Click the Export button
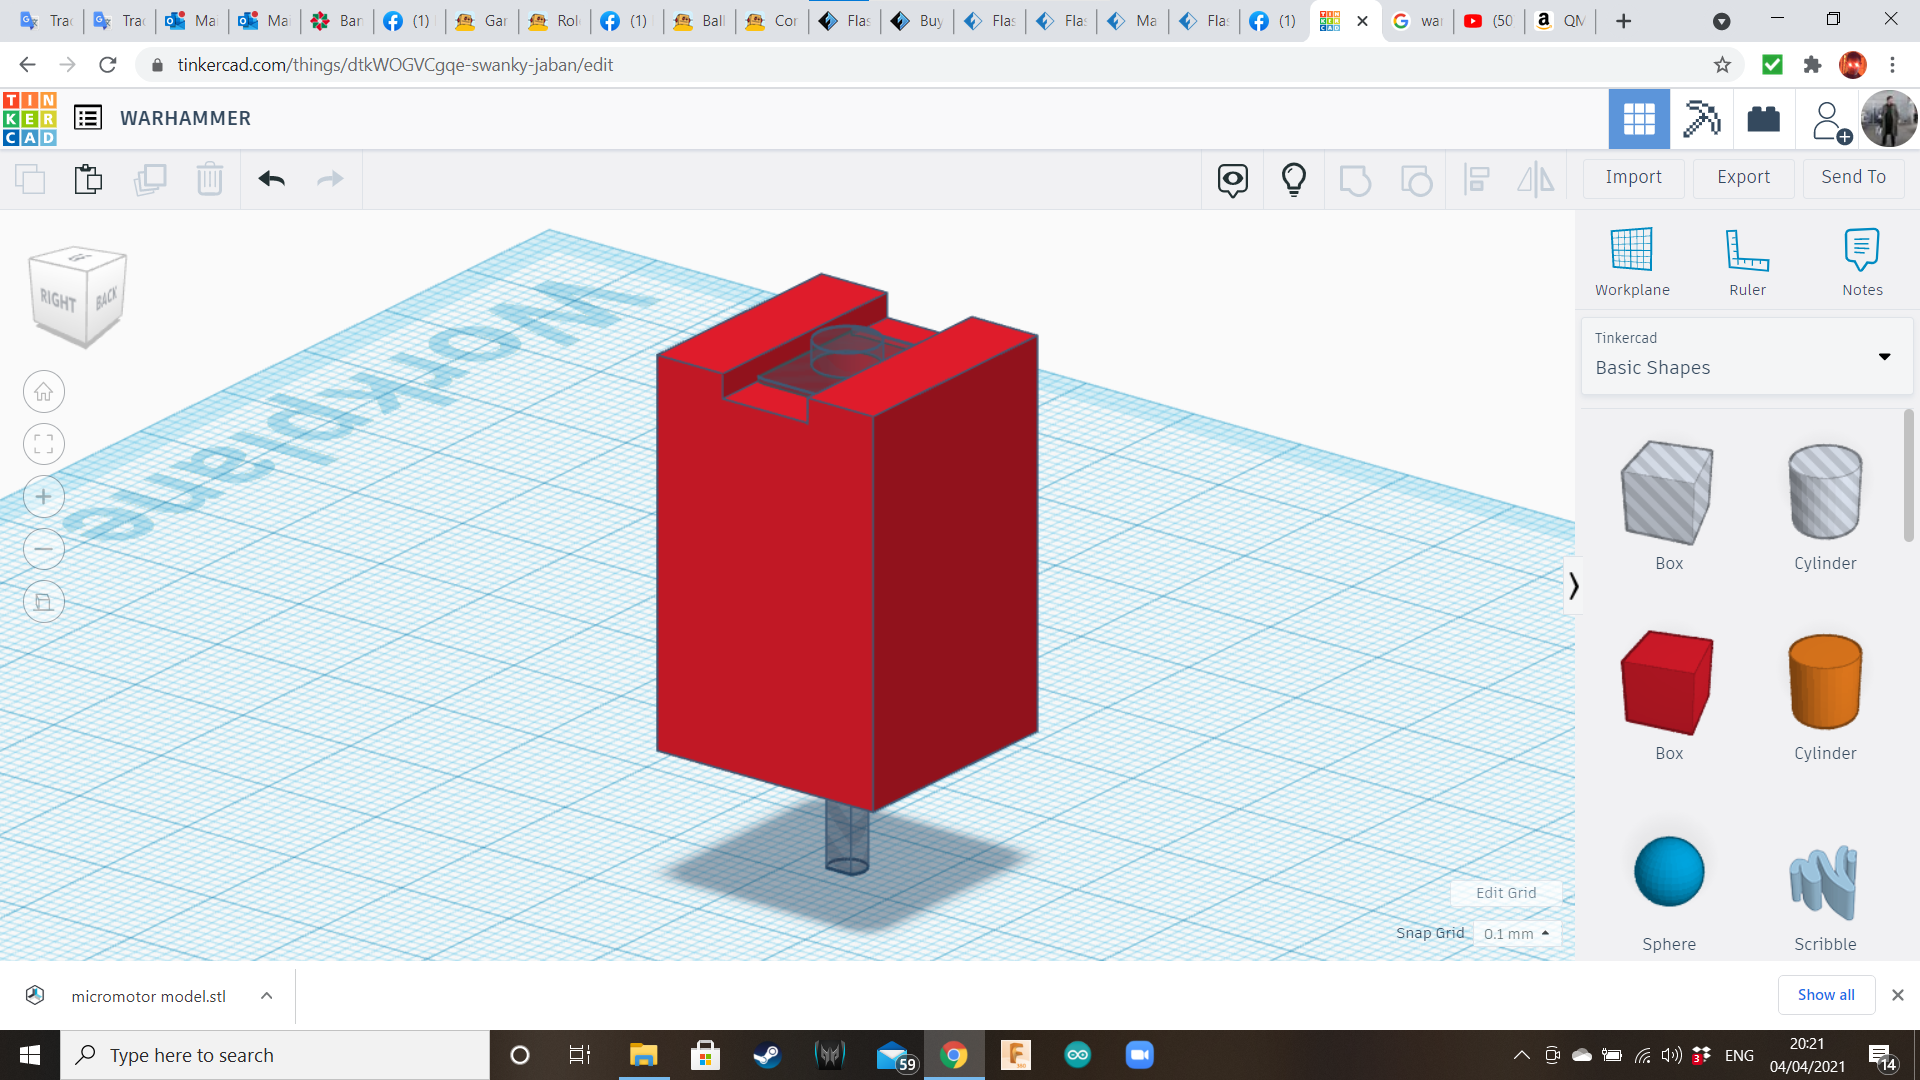Viewport: 1920px width, 1080px height. click(x=1743, y=177)
